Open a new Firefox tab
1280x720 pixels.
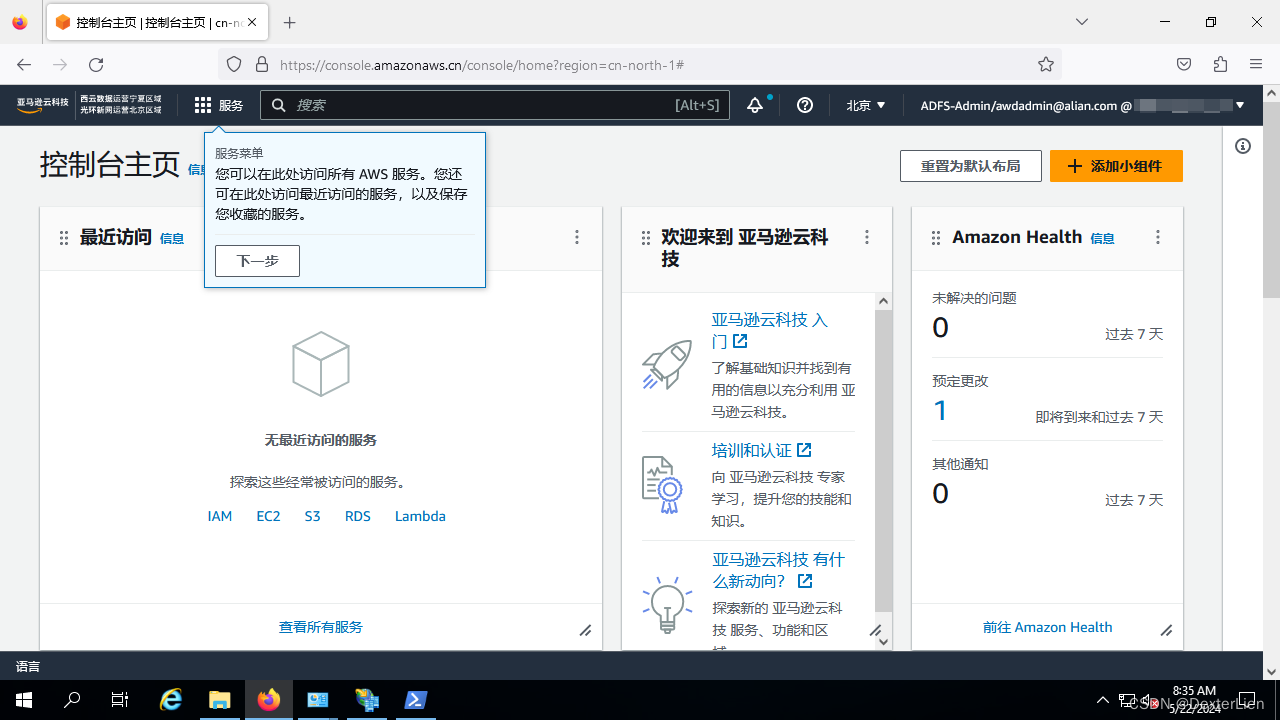(x=290, y=22)
